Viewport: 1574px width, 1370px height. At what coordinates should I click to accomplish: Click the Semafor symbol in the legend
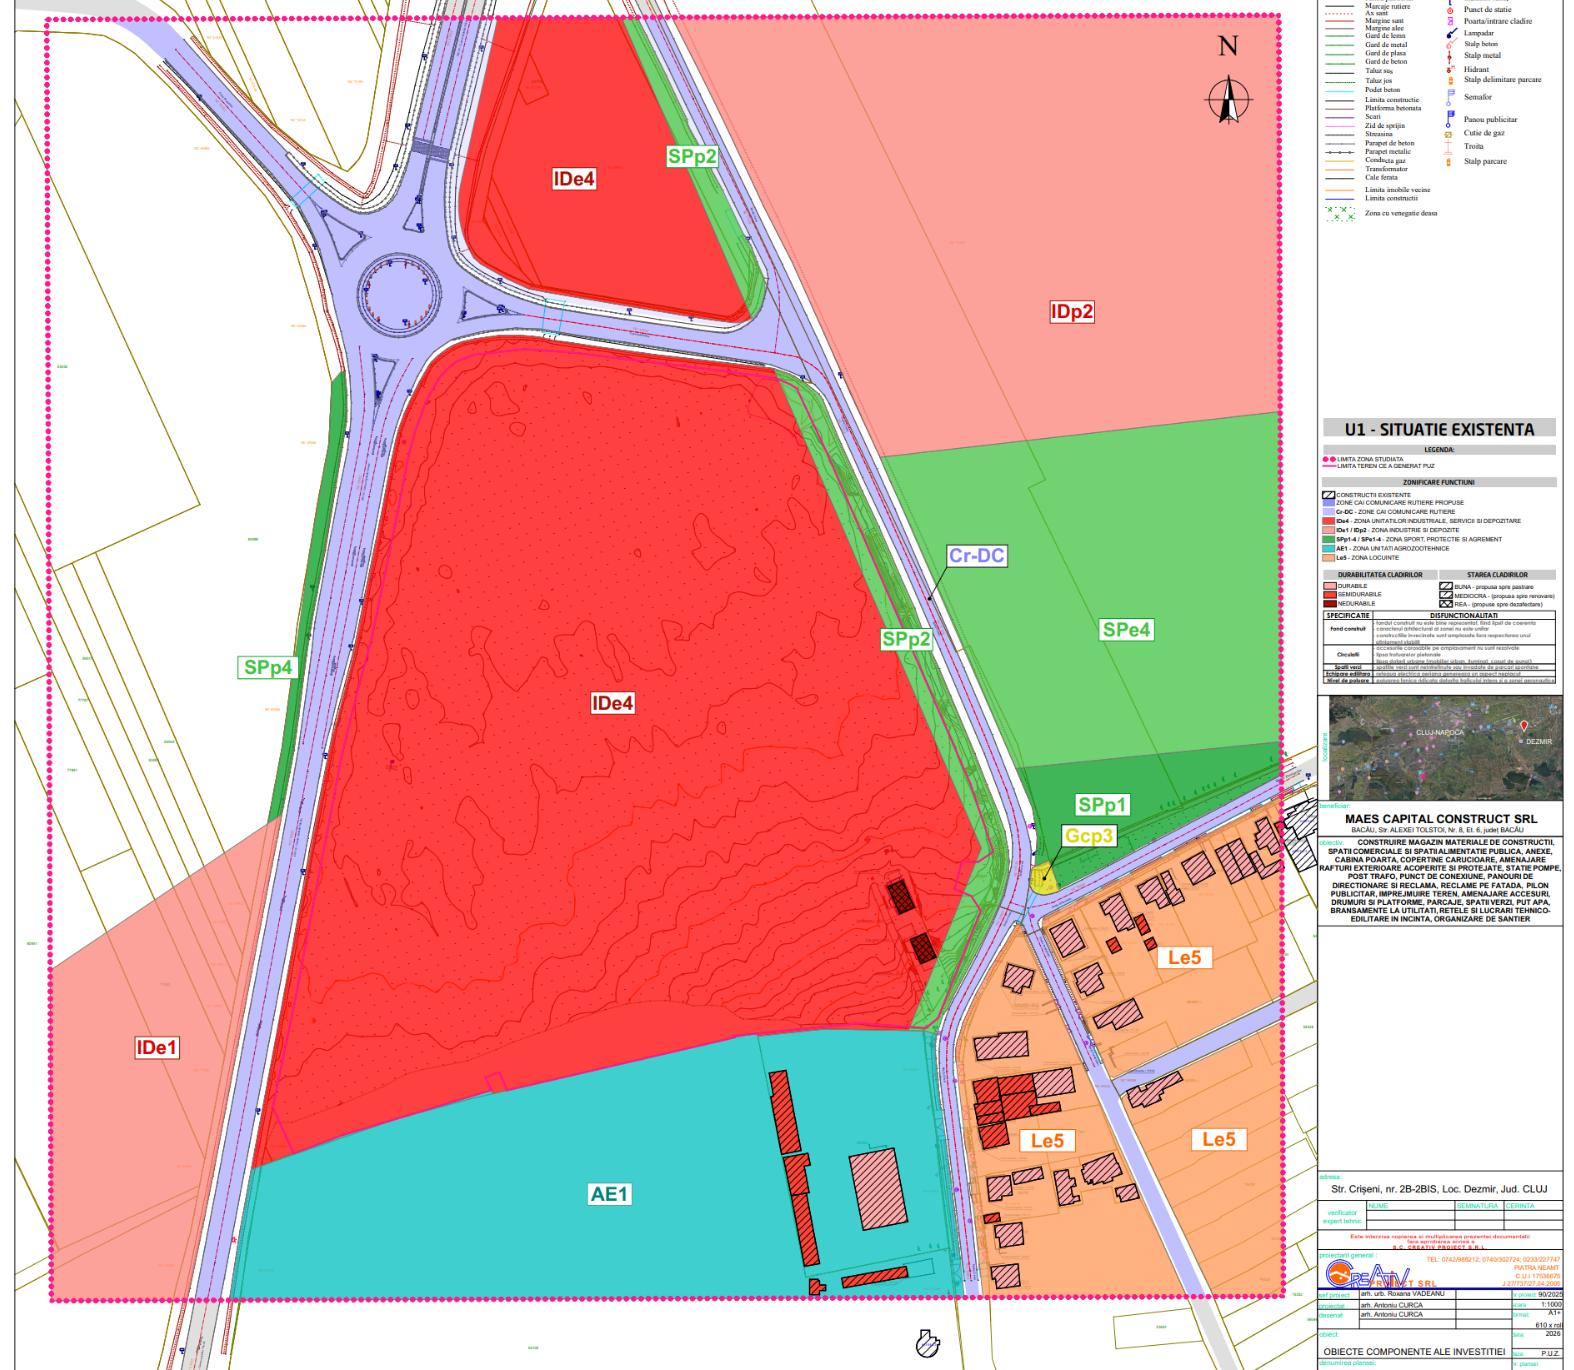[1450, 97]
